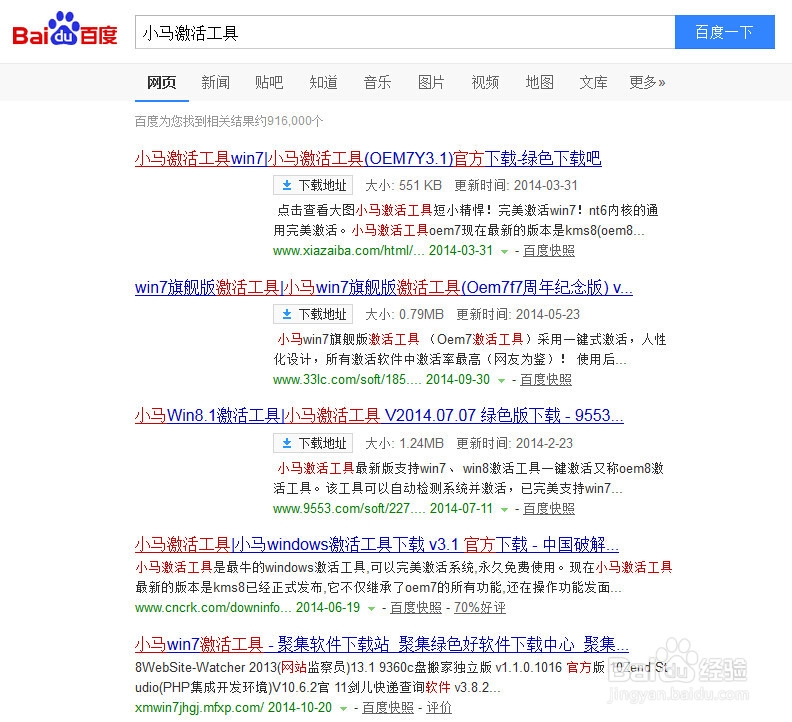Click 下载地址 button for 551 KB result
Viewport: 792px width, 722px height.
pos(313,185)
